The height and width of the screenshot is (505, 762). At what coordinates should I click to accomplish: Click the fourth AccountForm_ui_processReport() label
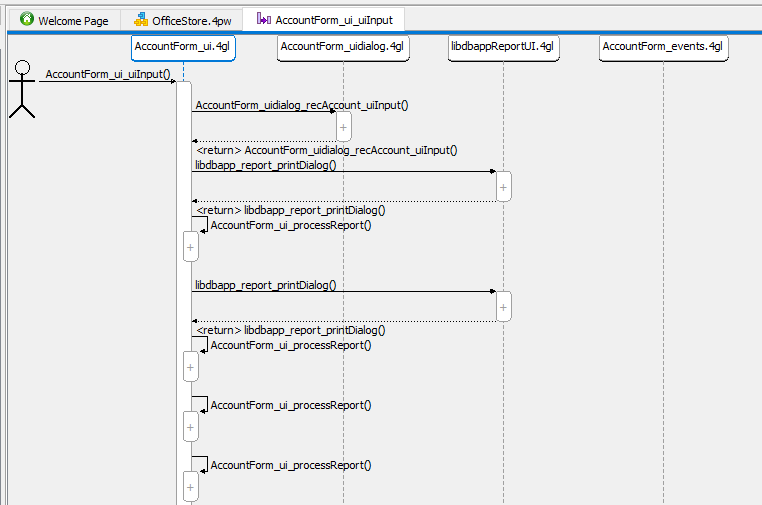coord(291,465)
